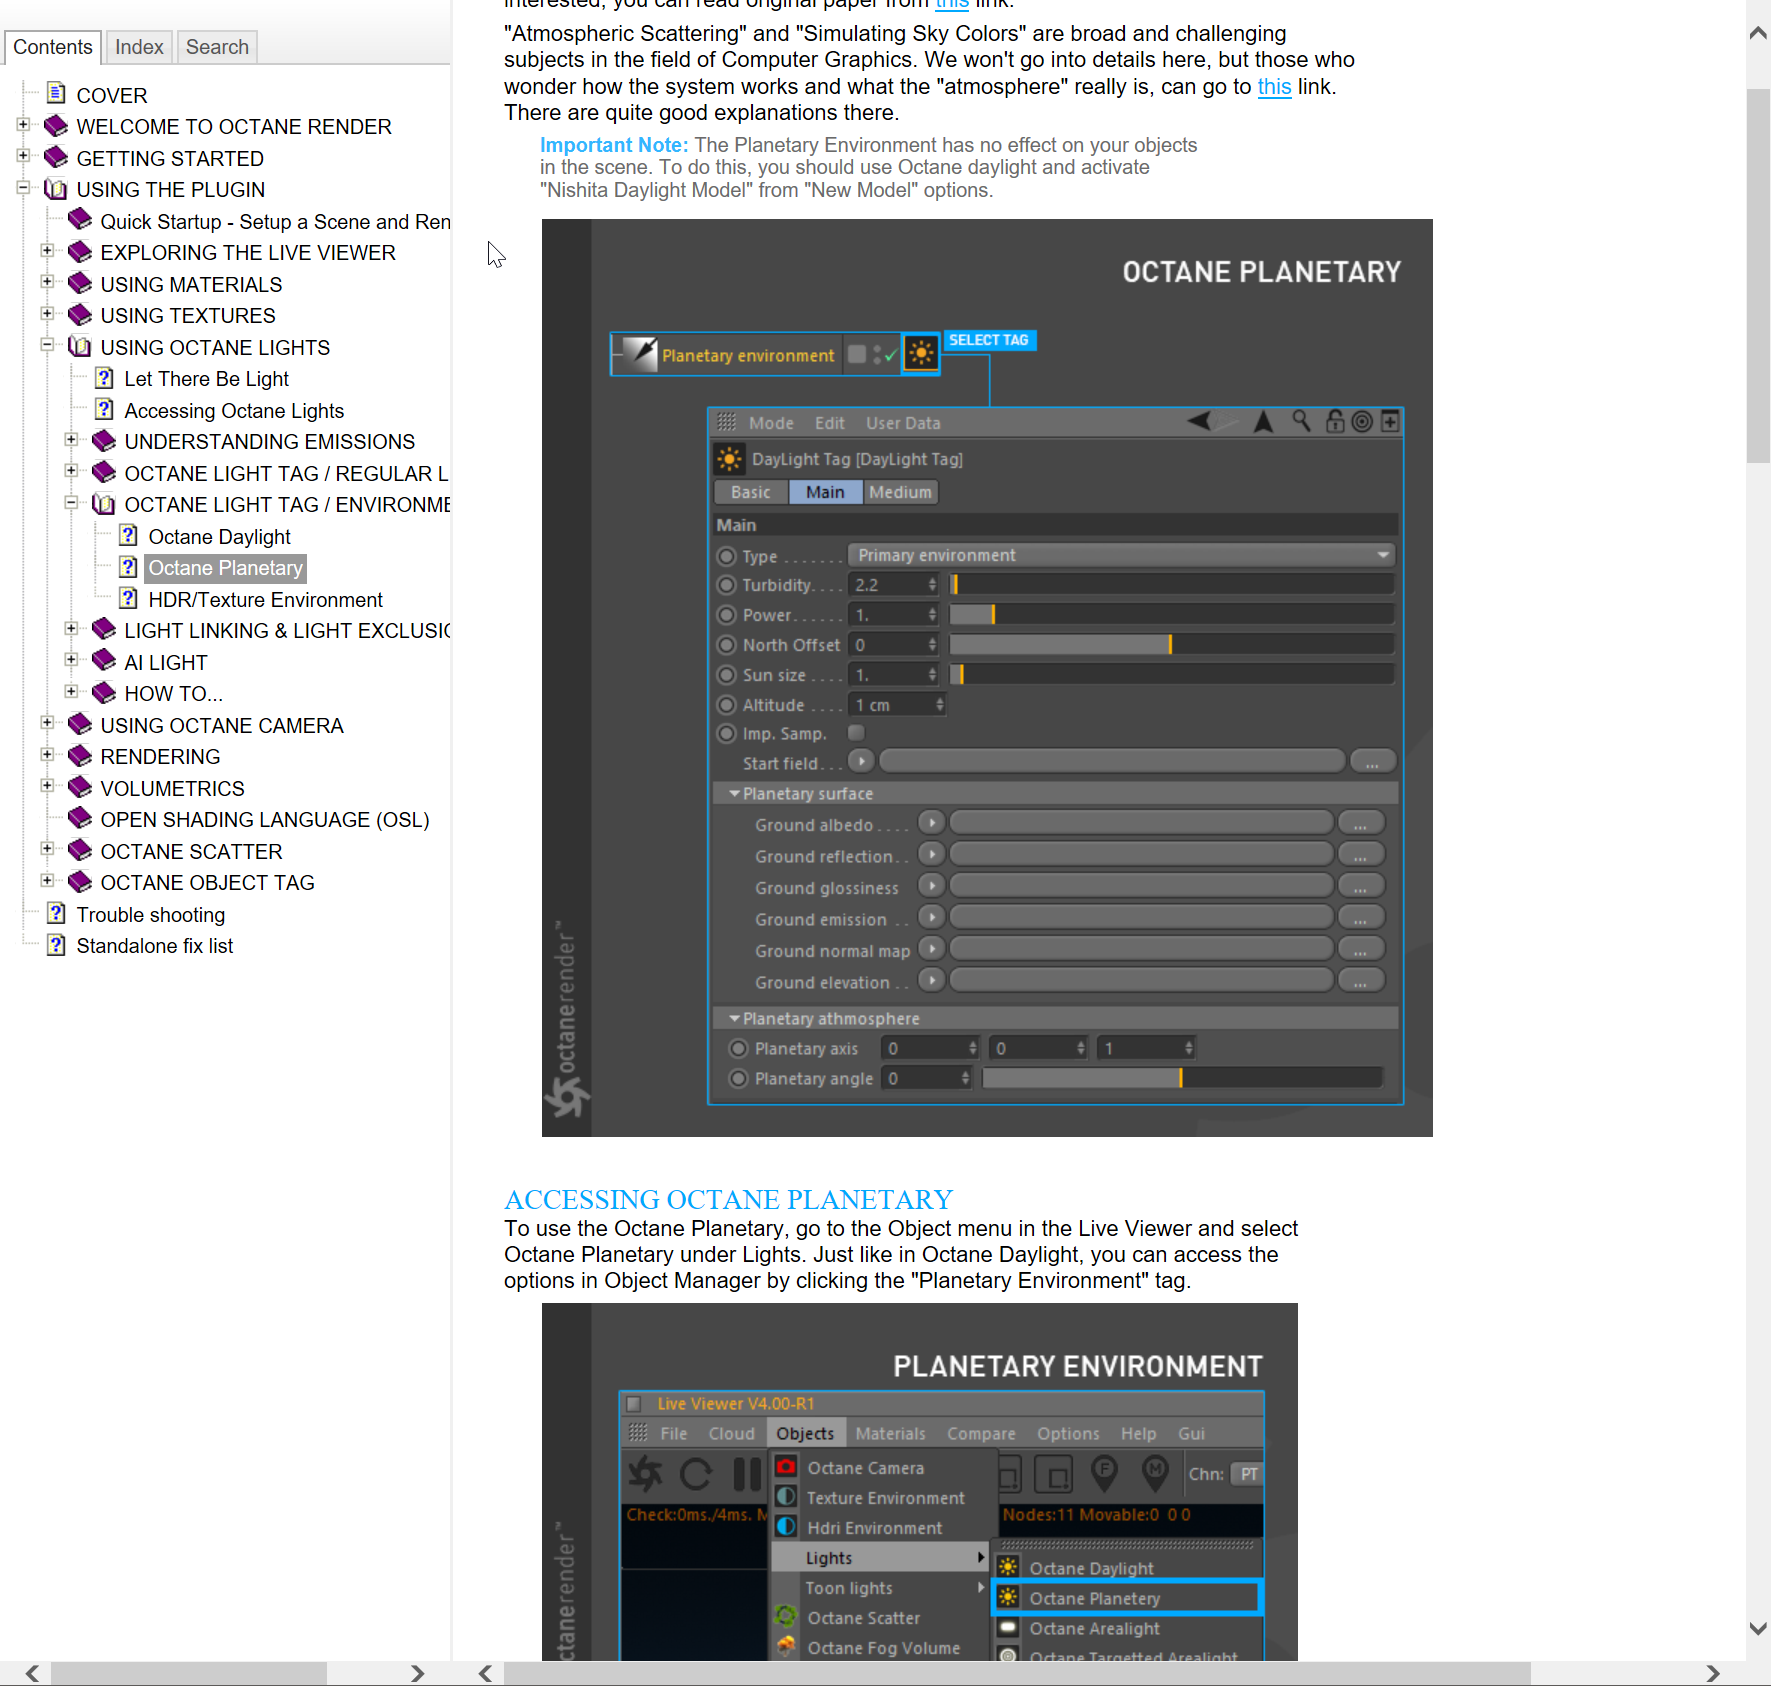This screenshot has height=1686, width=1771.
Task: Expand the LIGHT LINKING & LIGHT EXCLUSION node
Action: pos(71,628)
